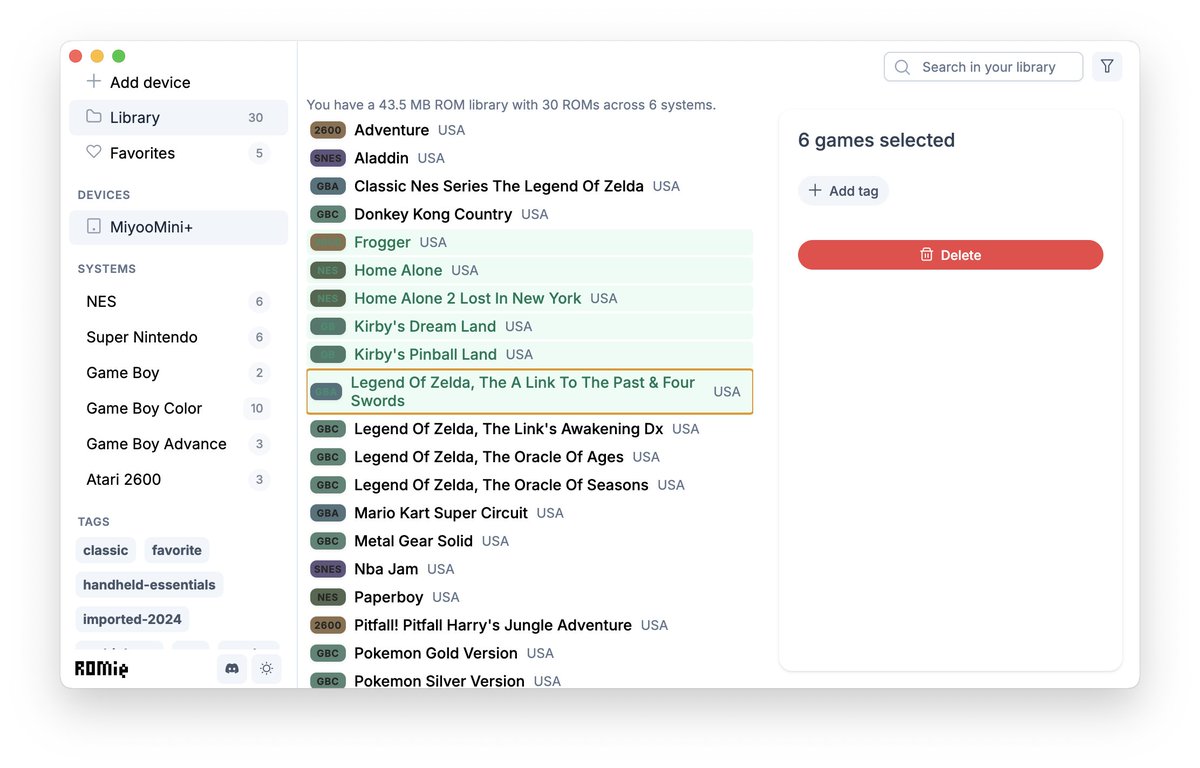
Task: Click the trash icon on Delete button
Action: pos(927,255)
